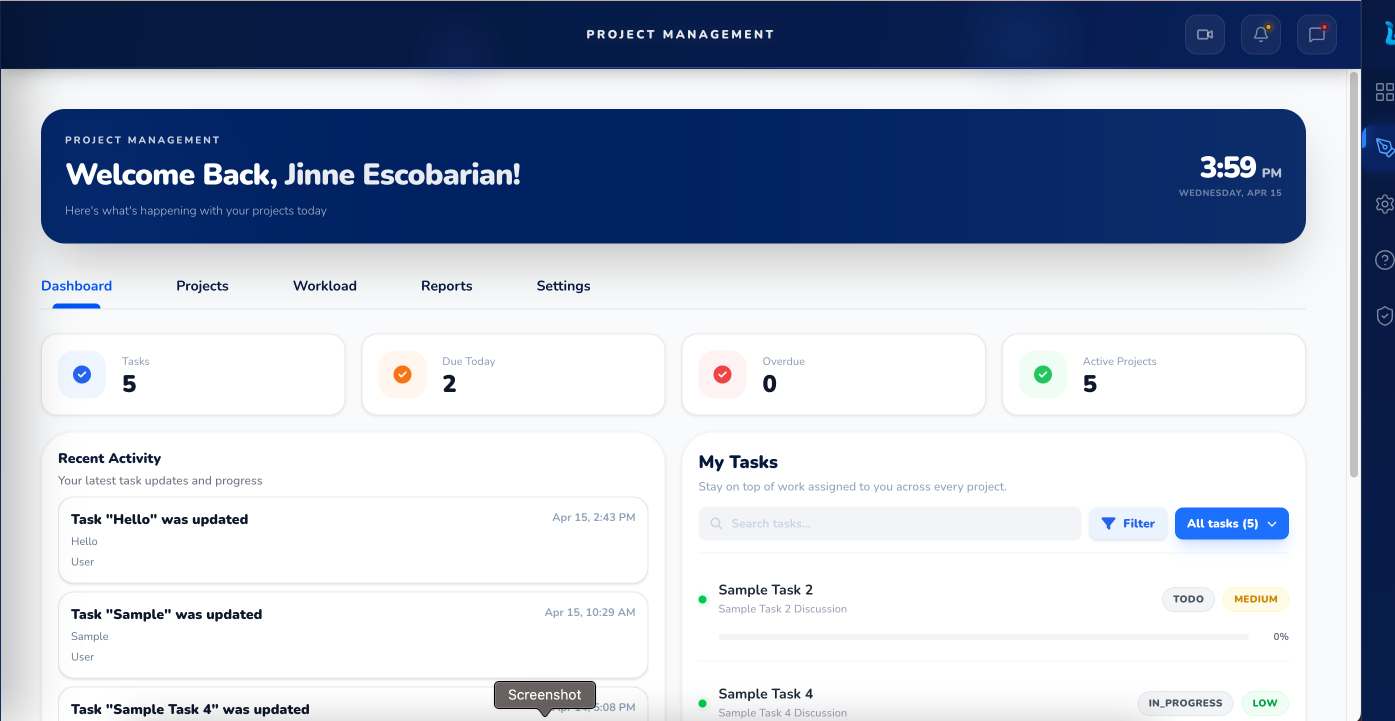Click the Recent Activity heading
Image resolution: width=1395 pixels, height=721 pixels.
pyautogui.click(x=109, y=458)
